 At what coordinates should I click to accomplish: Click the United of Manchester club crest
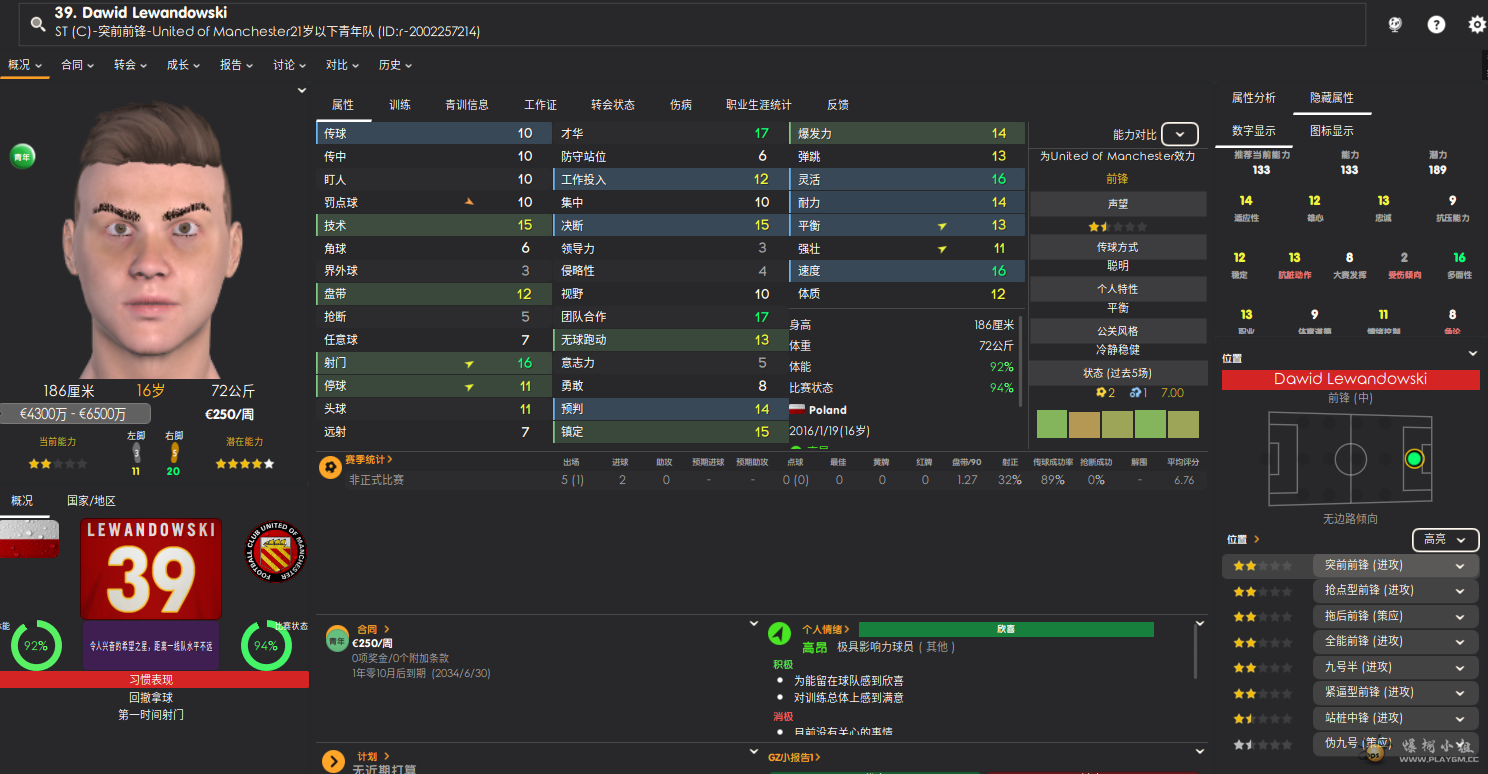[x=275, y=553]
